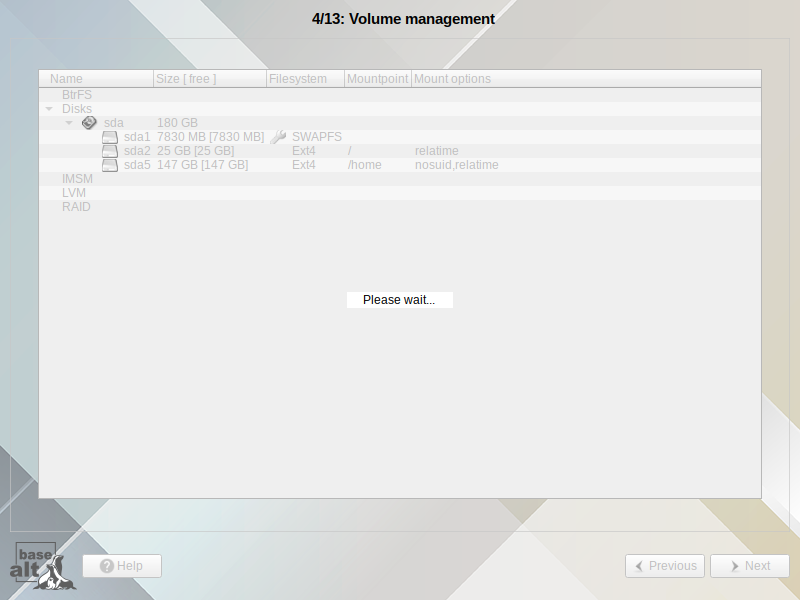This screenshot has width=800, height=600.
Task: Select the LVM tree row
Action: coord(400,193)
